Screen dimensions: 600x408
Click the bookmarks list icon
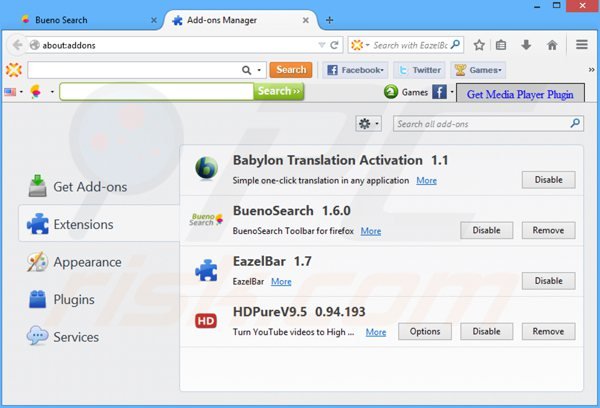click(503, 45)
